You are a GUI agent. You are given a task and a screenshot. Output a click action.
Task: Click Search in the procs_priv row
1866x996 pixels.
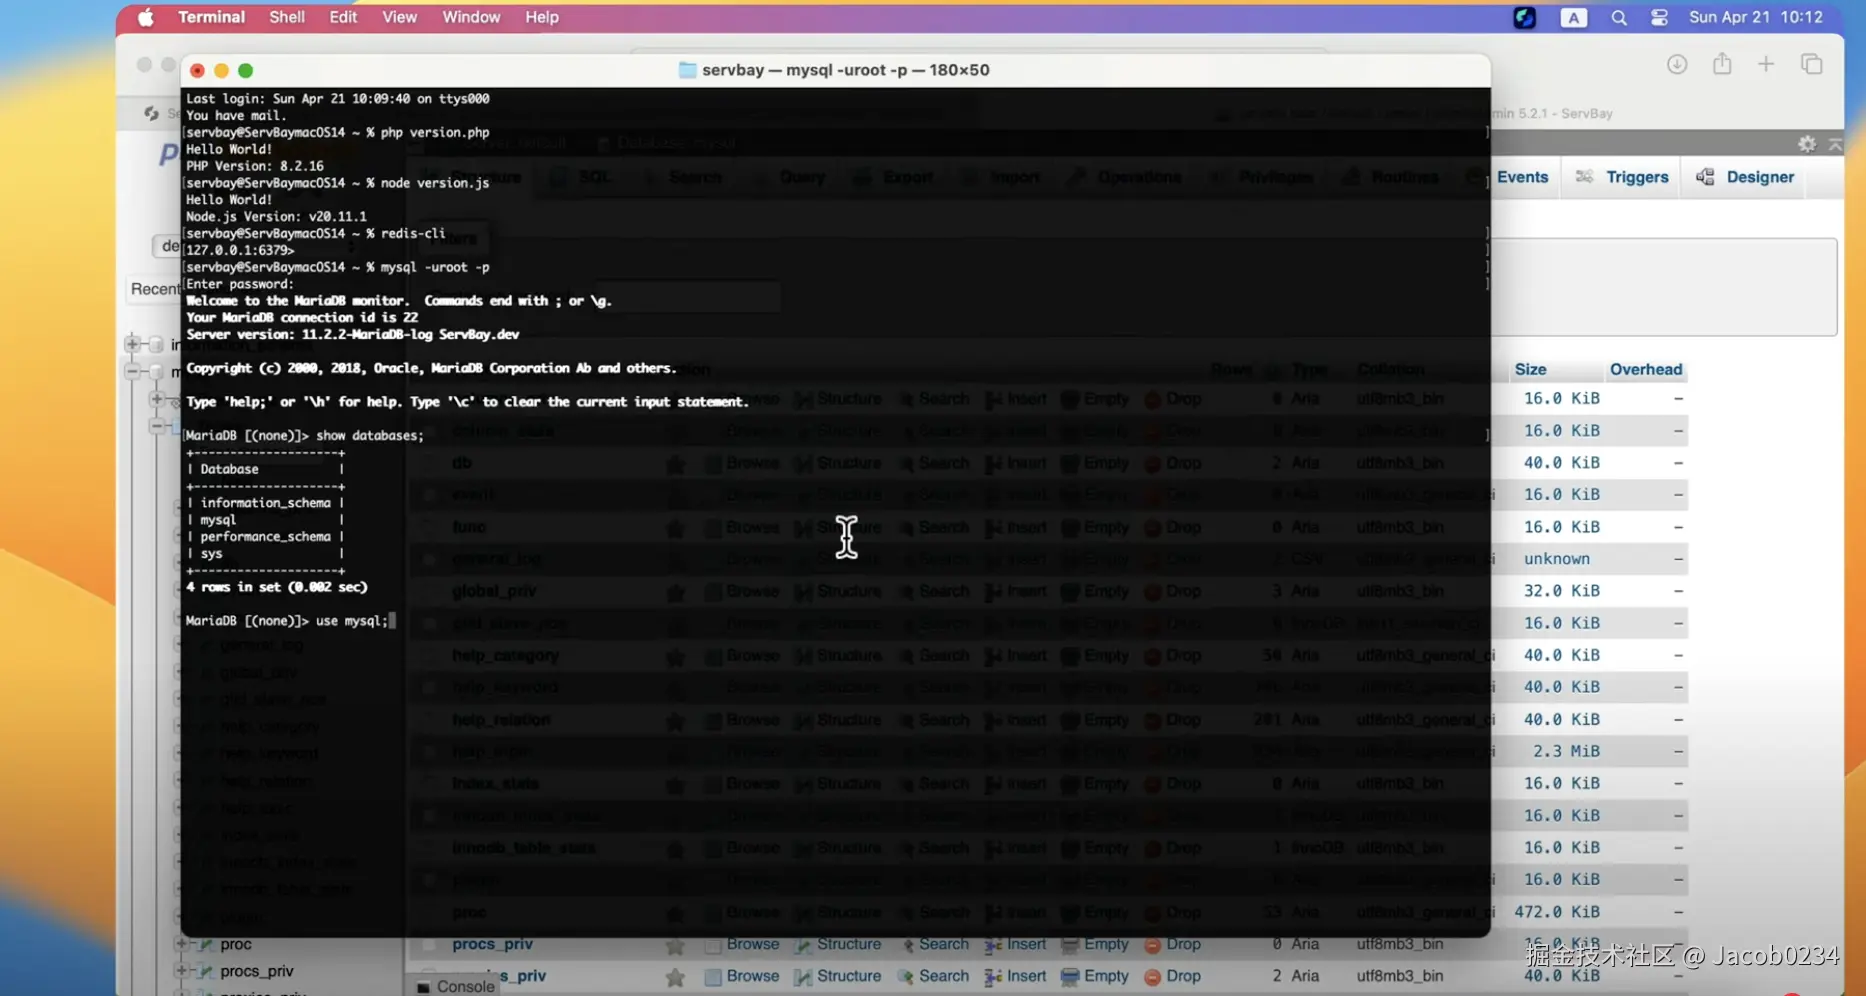click(944, 944)
